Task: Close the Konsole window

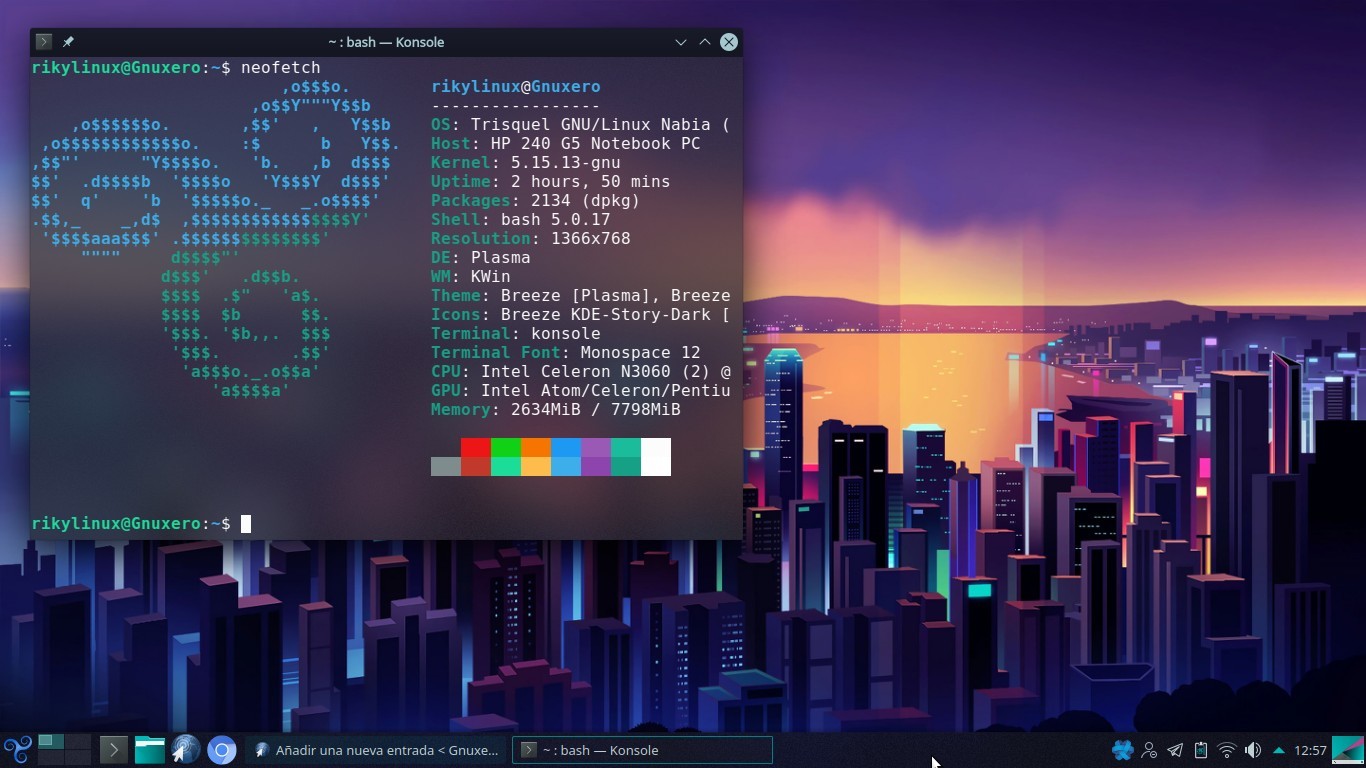Action: (729, 42)
